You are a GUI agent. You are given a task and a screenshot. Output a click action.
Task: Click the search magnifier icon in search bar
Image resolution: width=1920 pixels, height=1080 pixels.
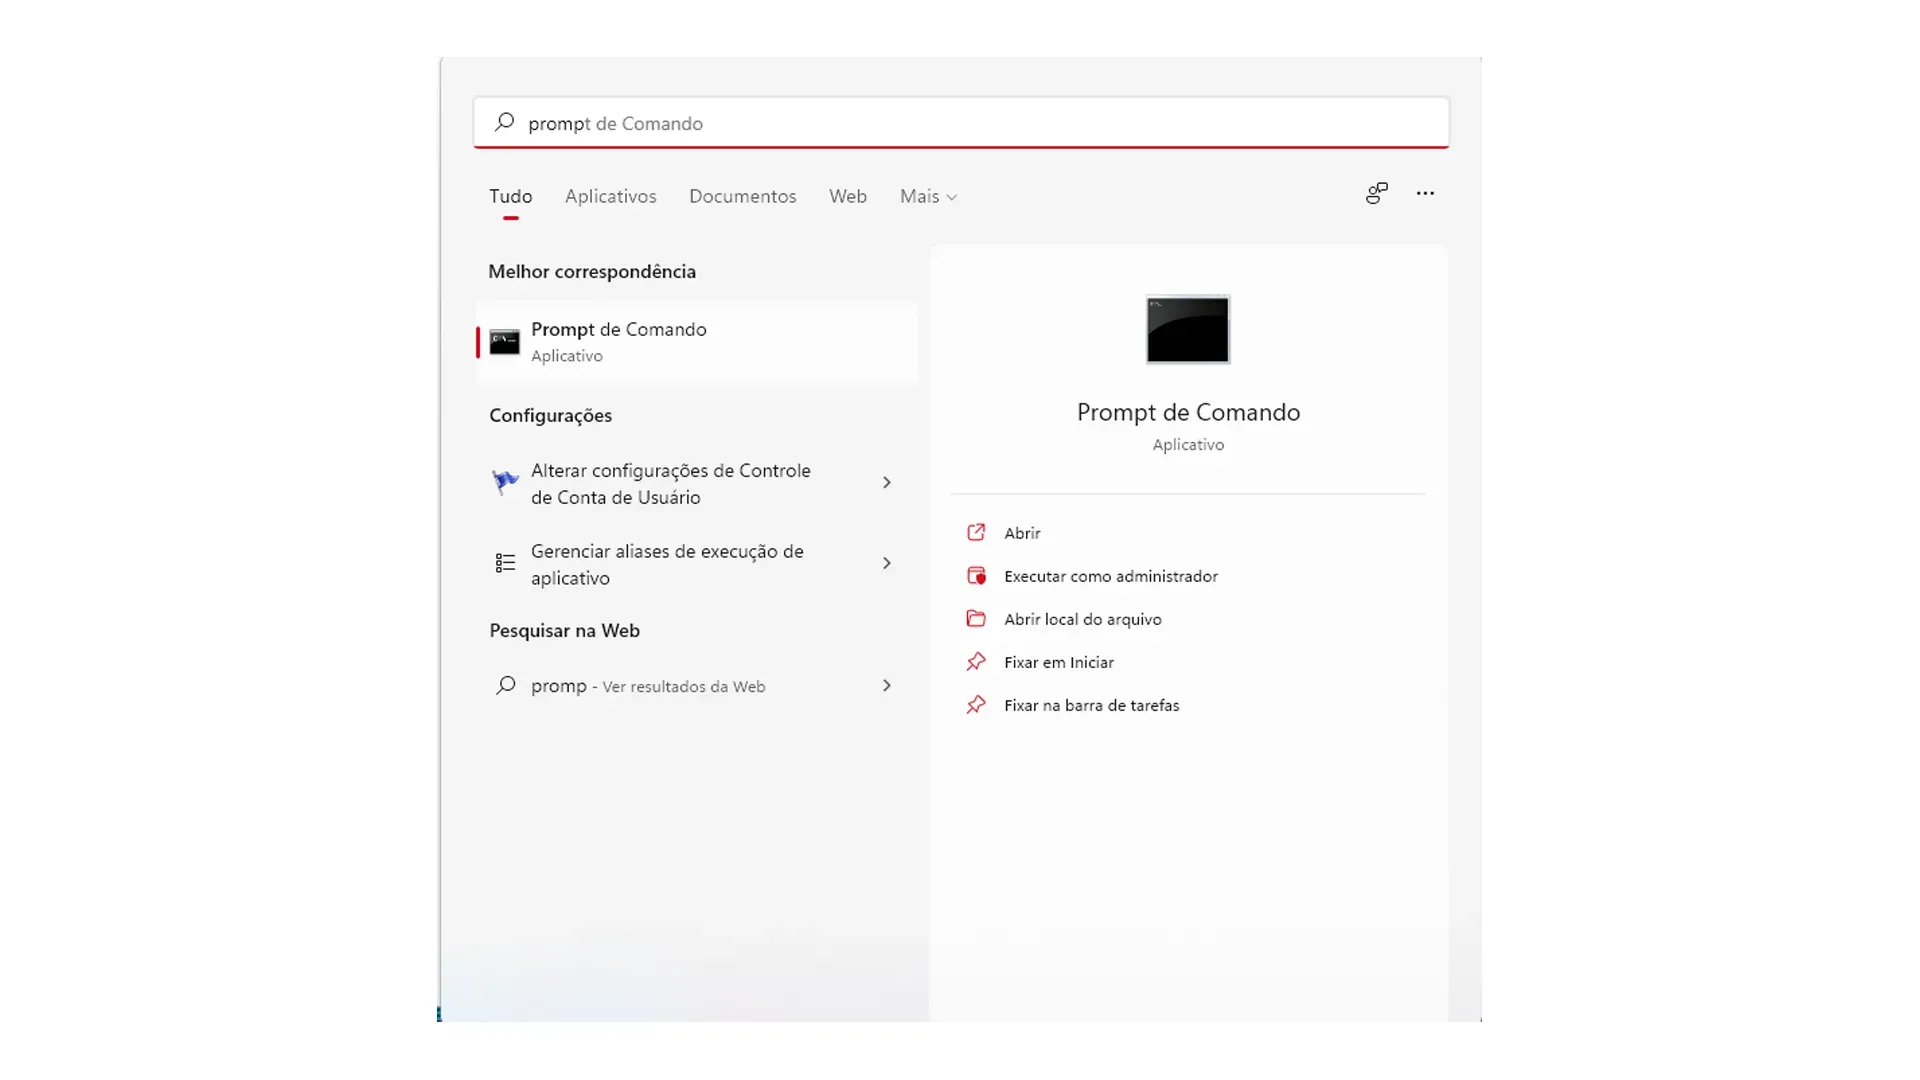point(507,122)
